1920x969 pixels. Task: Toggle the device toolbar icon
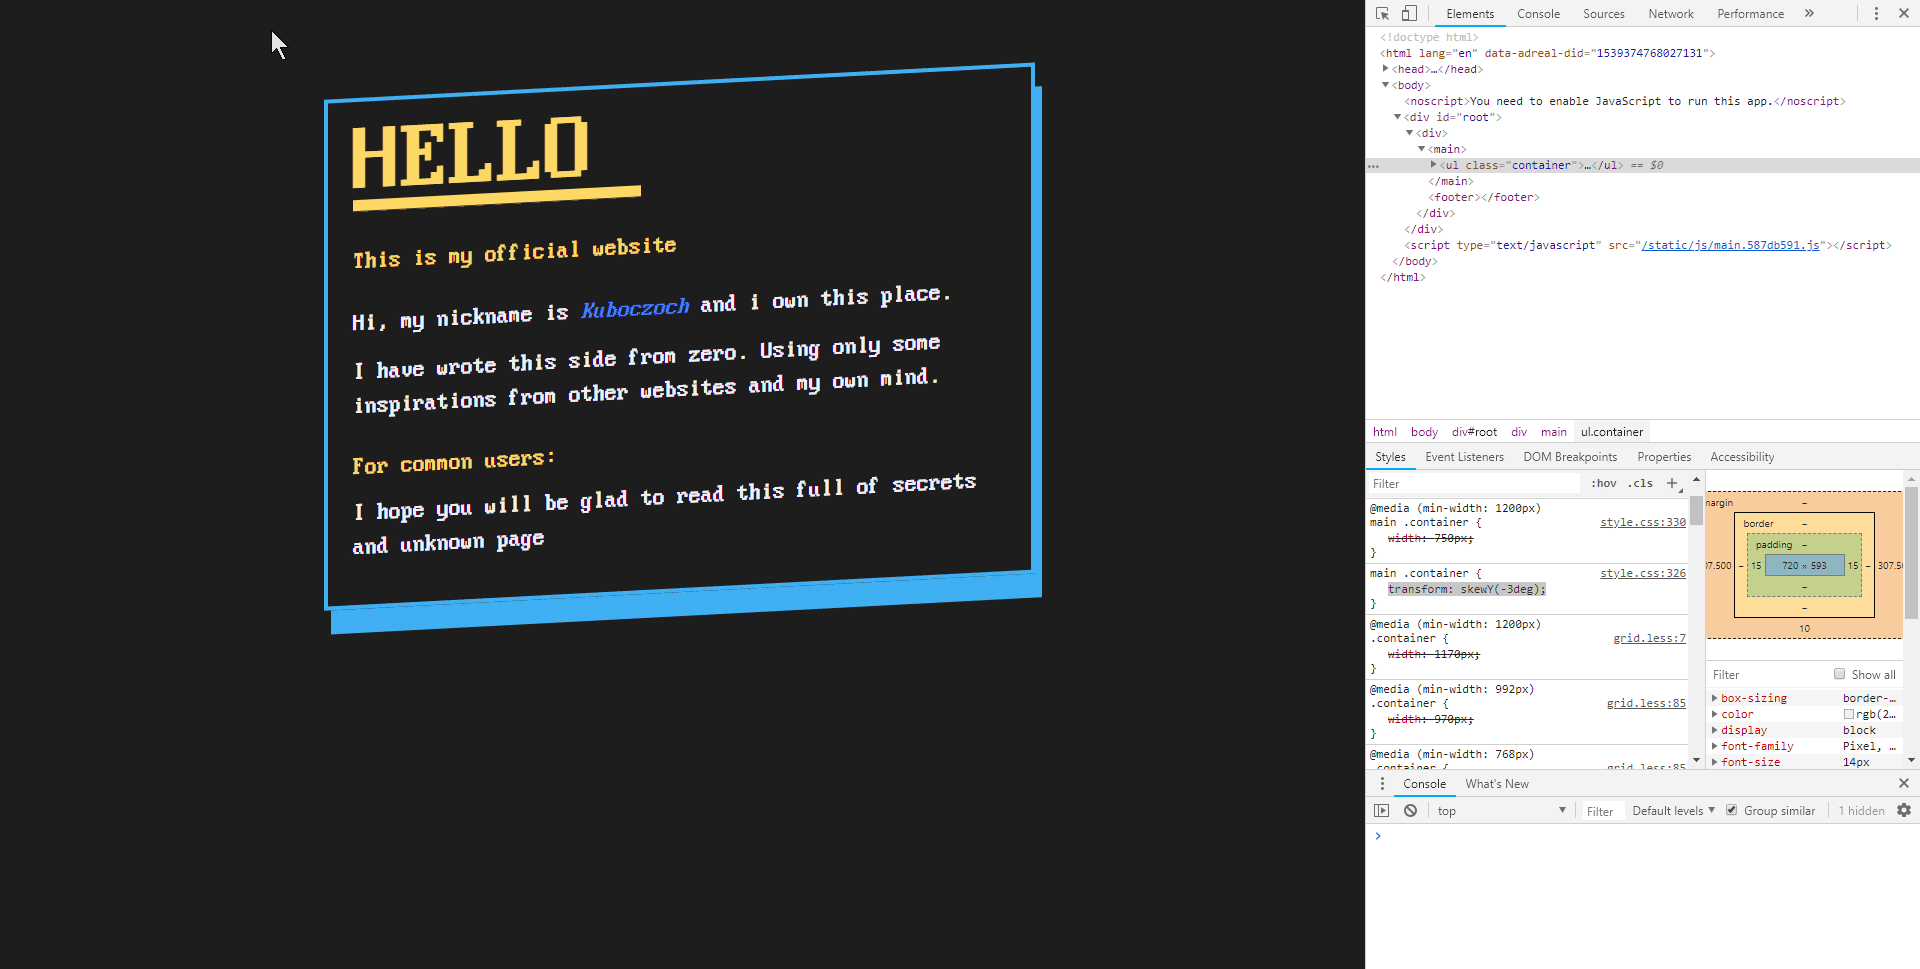1409,14
